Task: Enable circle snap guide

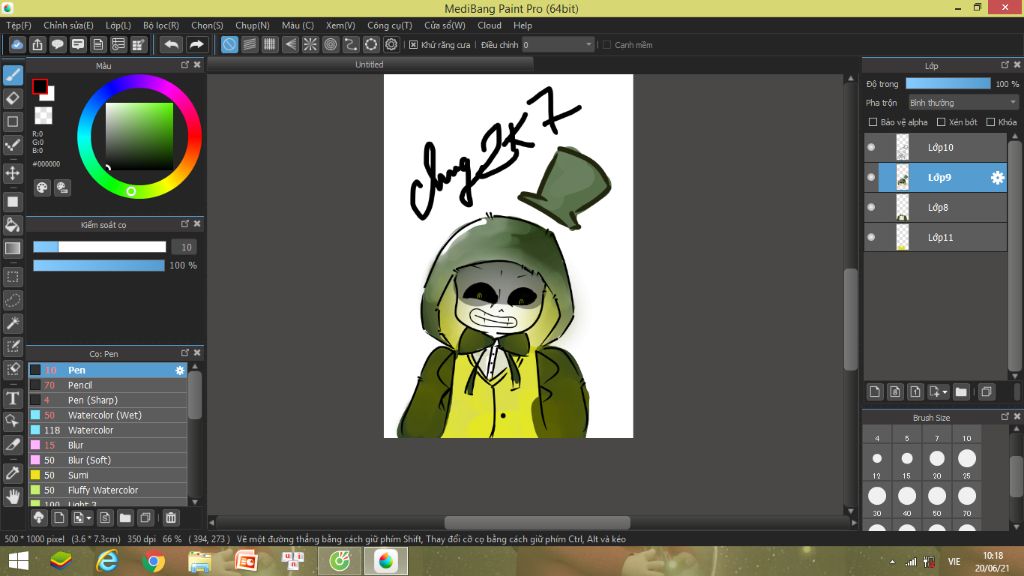Action: (x=330, y=44)
